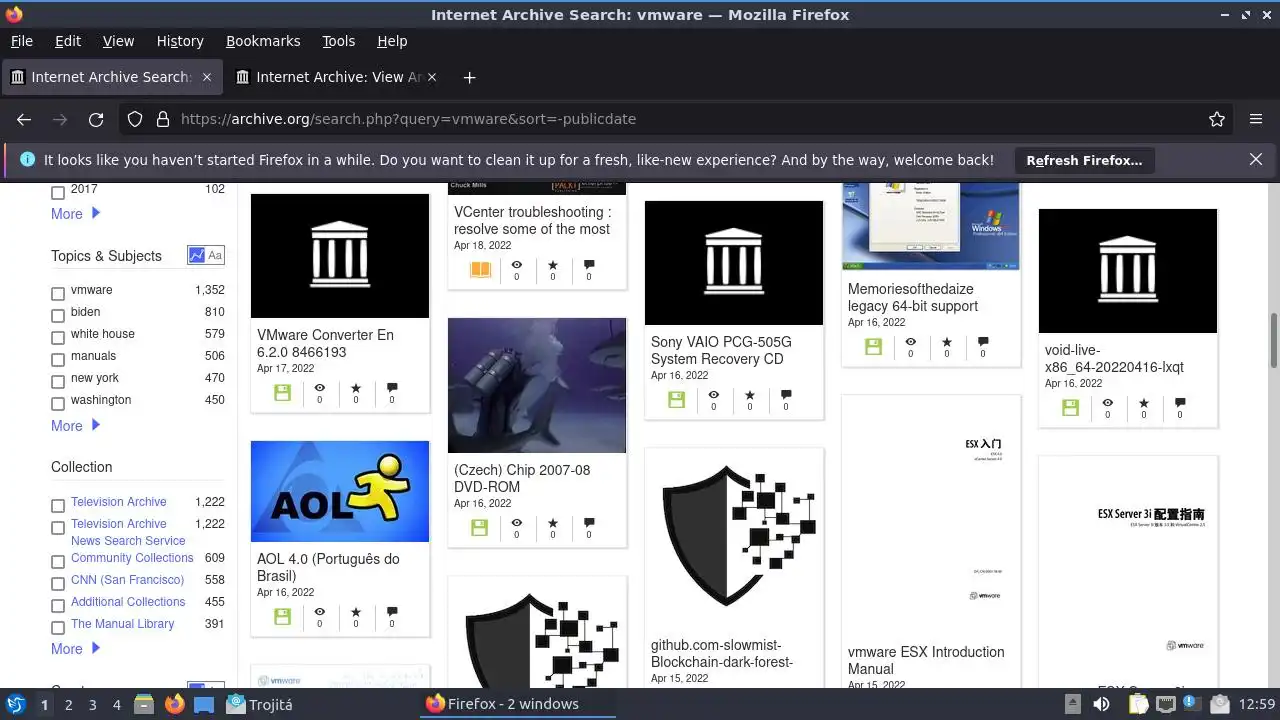Viewport: 1280px width, 720px height.
Task: Close the Internet Archive: View Archive tab
Action: click(432, 77)
